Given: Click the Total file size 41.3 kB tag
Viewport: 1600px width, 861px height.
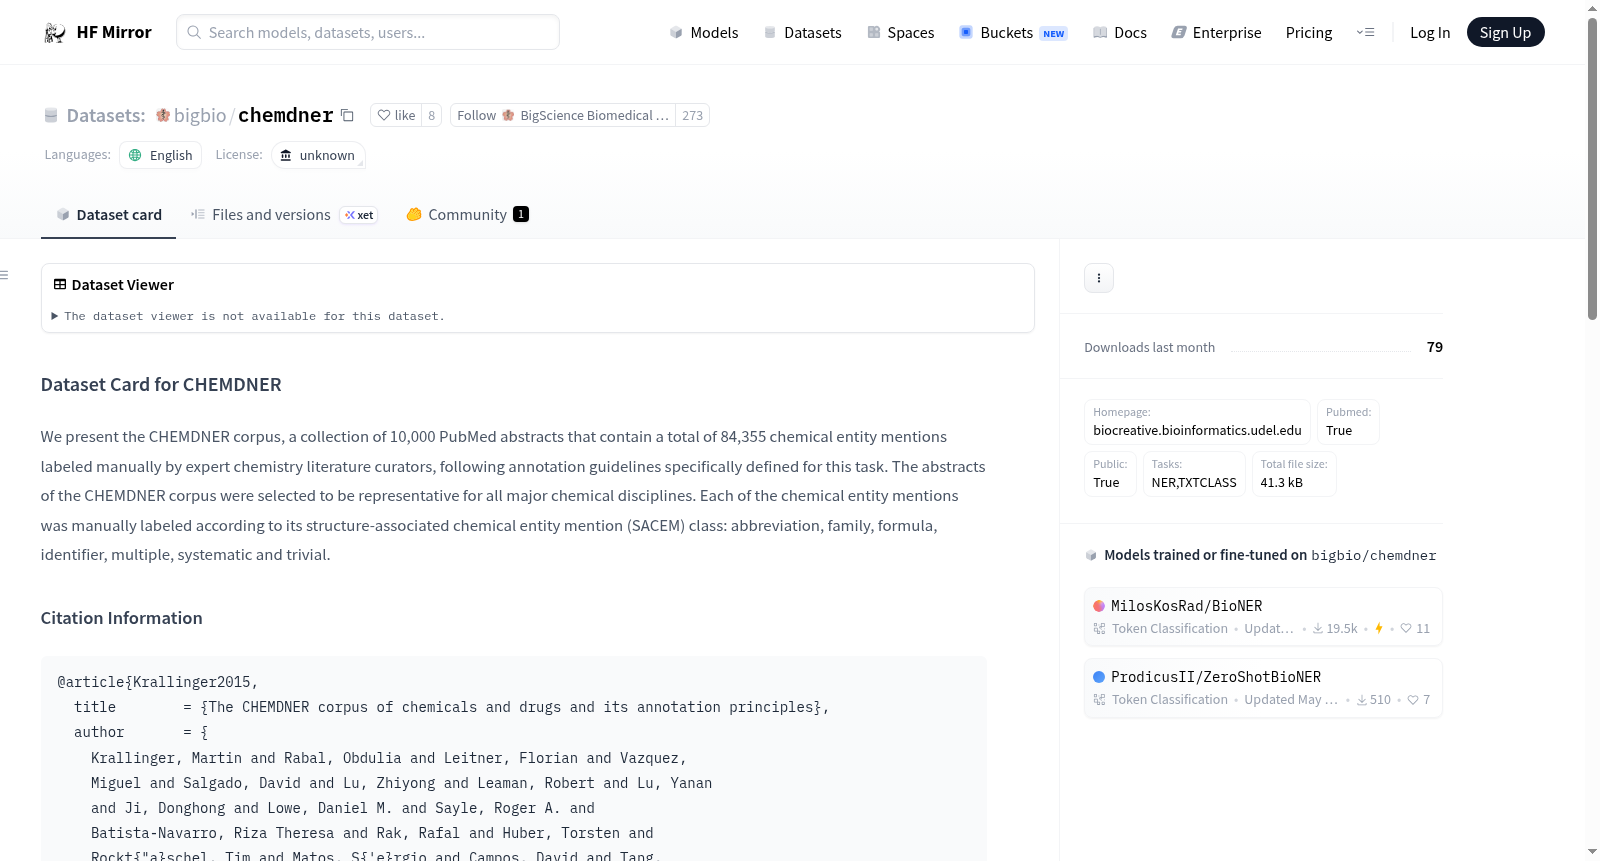Looking at the screenshot, I should [x=1294, y=474].
